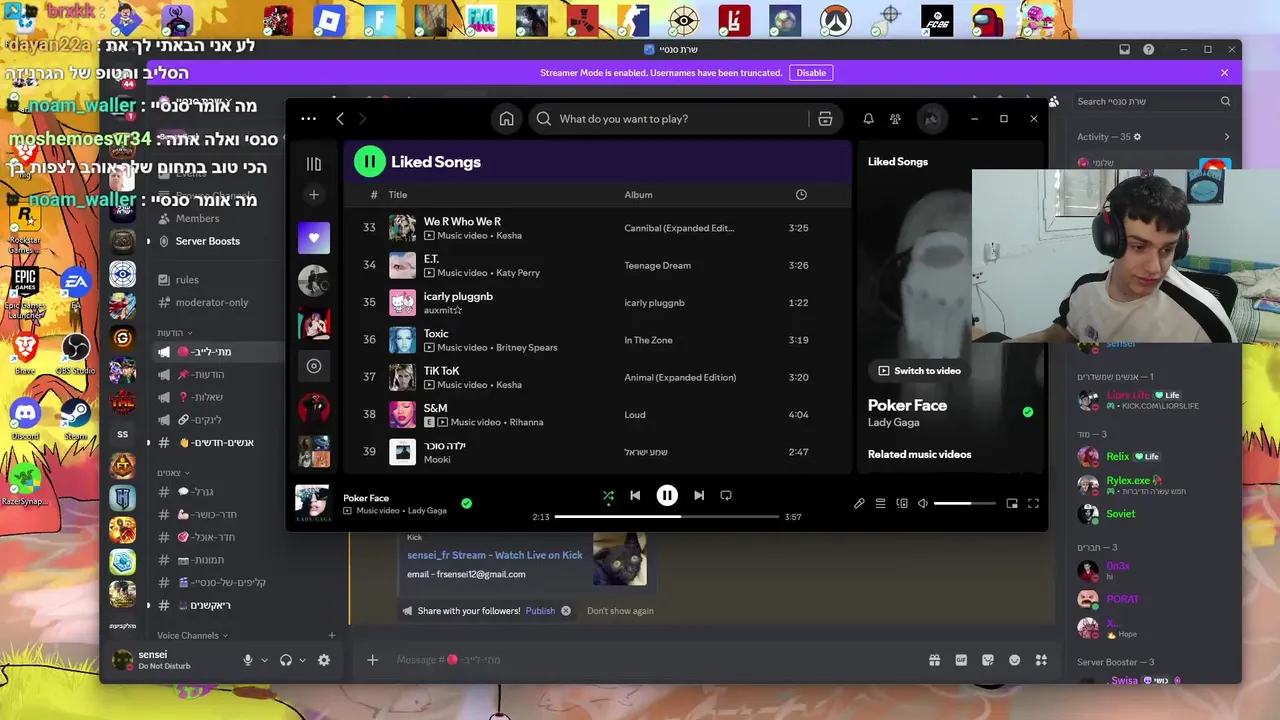Viewport: 1280px width, 720px height.
Task: Pause playback in Spotify player bar
Action: (x=667, y=495)
